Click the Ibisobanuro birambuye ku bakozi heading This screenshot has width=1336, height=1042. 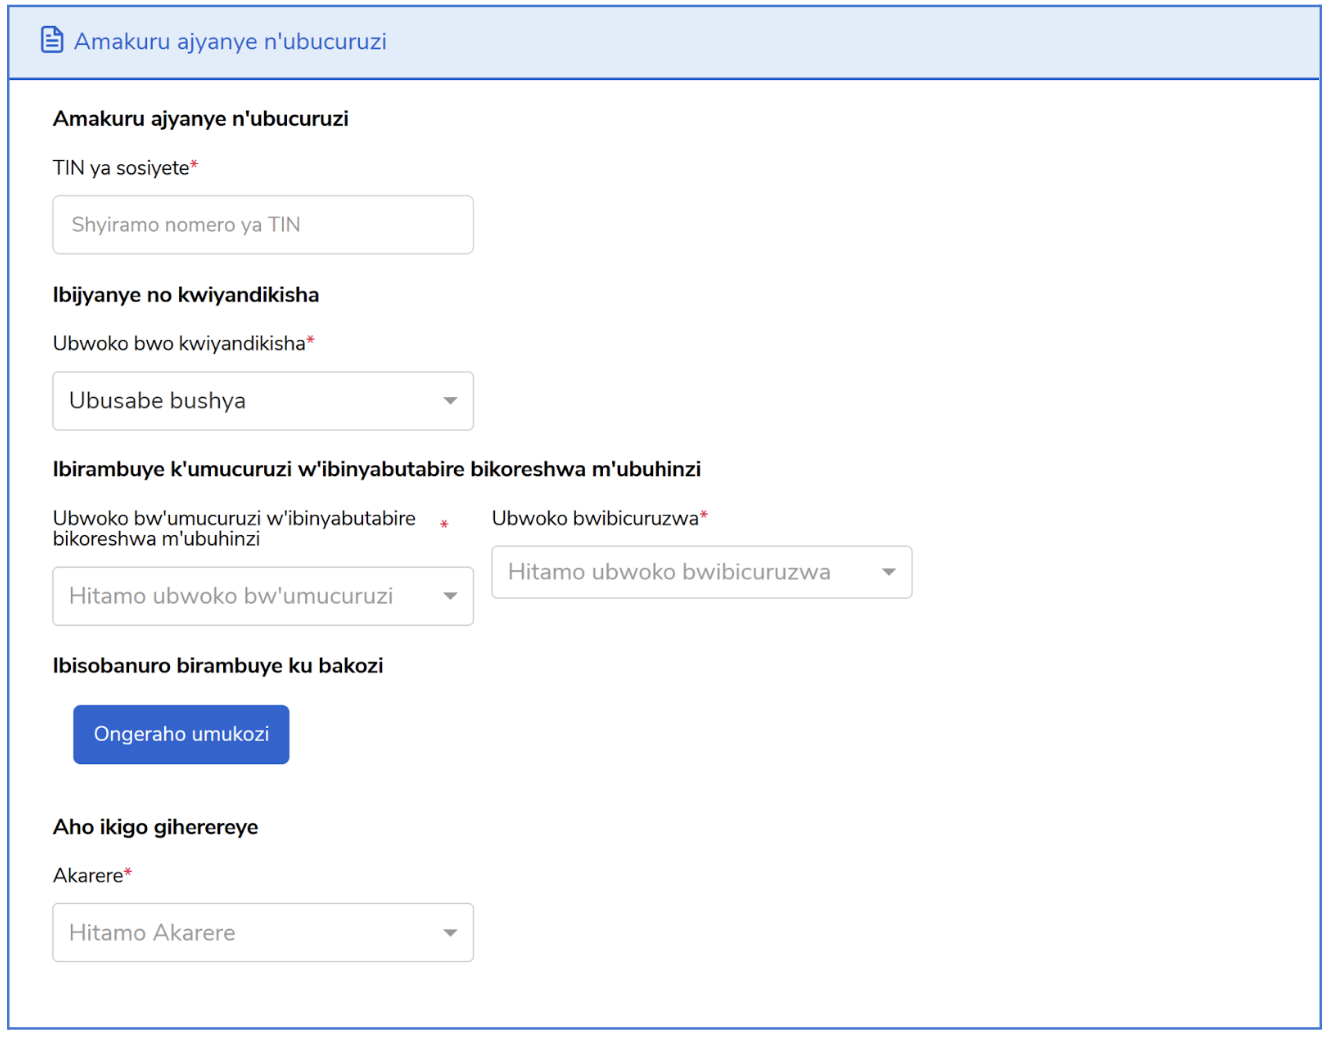coord(218,666)
